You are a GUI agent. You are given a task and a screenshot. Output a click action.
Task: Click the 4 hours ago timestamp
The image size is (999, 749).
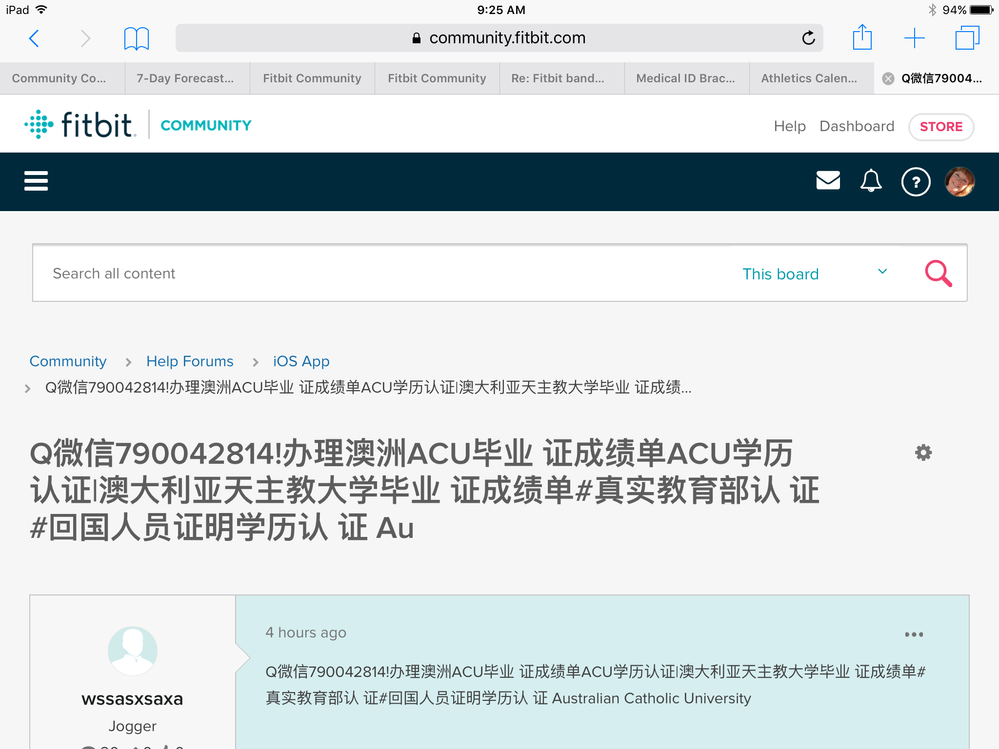coord(306,632)
